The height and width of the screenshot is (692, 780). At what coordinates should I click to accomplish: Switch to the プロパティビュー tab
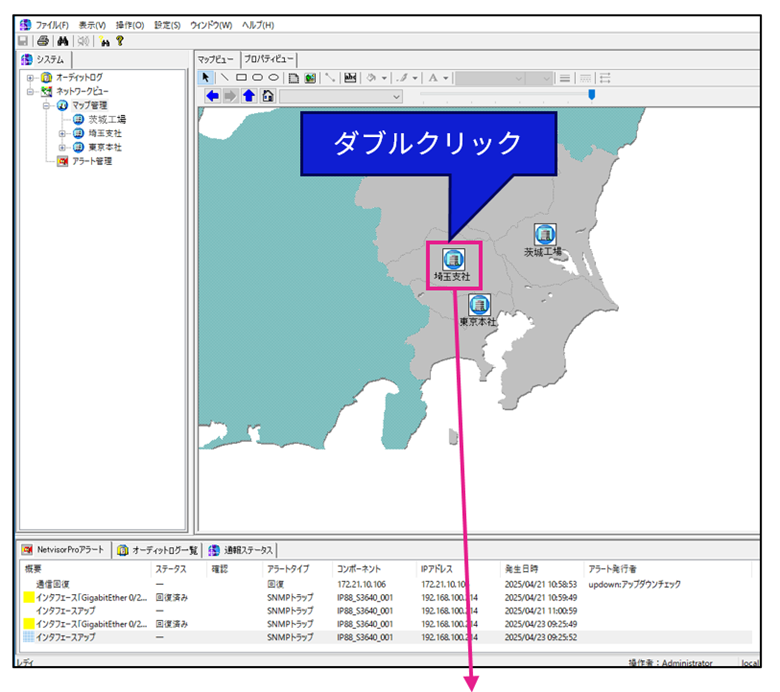[x=269, y=59]
